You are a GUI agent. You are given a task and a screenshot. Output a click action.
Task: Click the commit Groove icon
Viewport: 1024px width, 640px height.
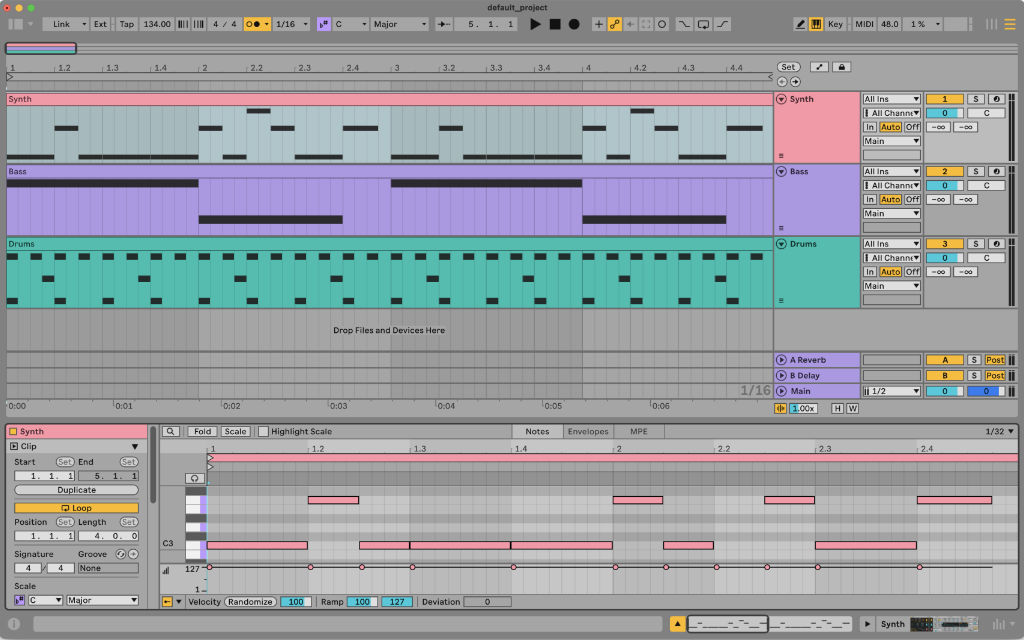click(133, 554)
